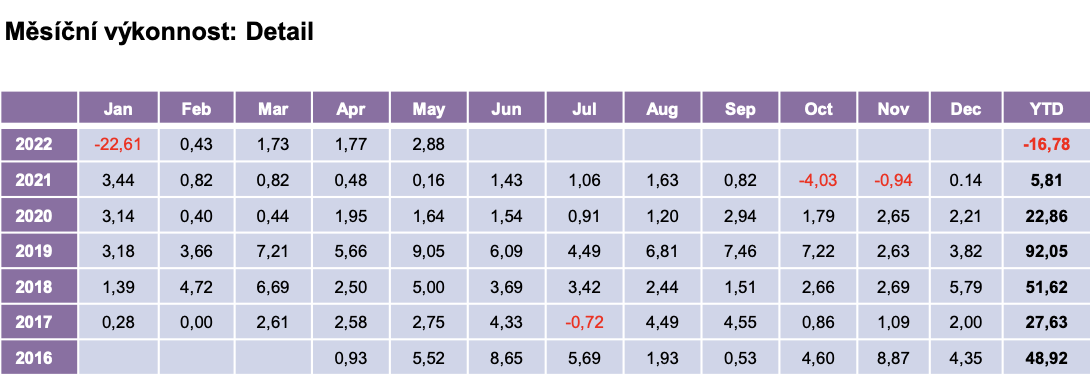Select the -22,61 cell in January 2022
The image size is (1090, 376).
(x=118, y=145)
